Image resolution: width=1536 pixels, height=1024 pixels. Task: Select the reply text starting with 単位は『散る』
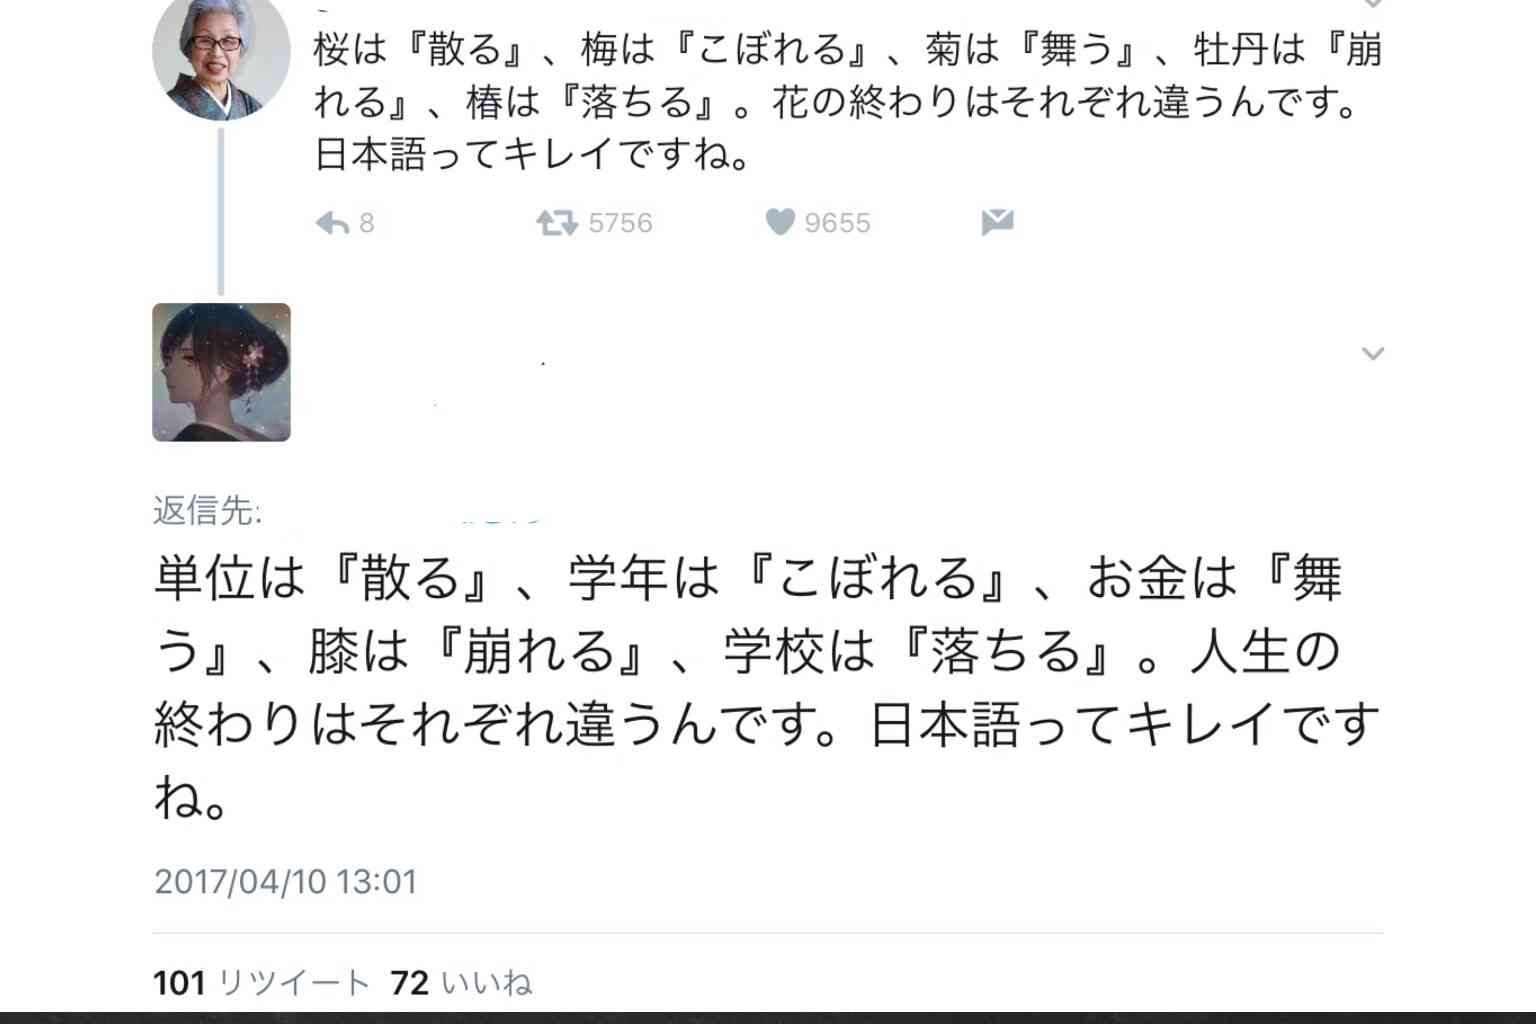coord(768,688)
